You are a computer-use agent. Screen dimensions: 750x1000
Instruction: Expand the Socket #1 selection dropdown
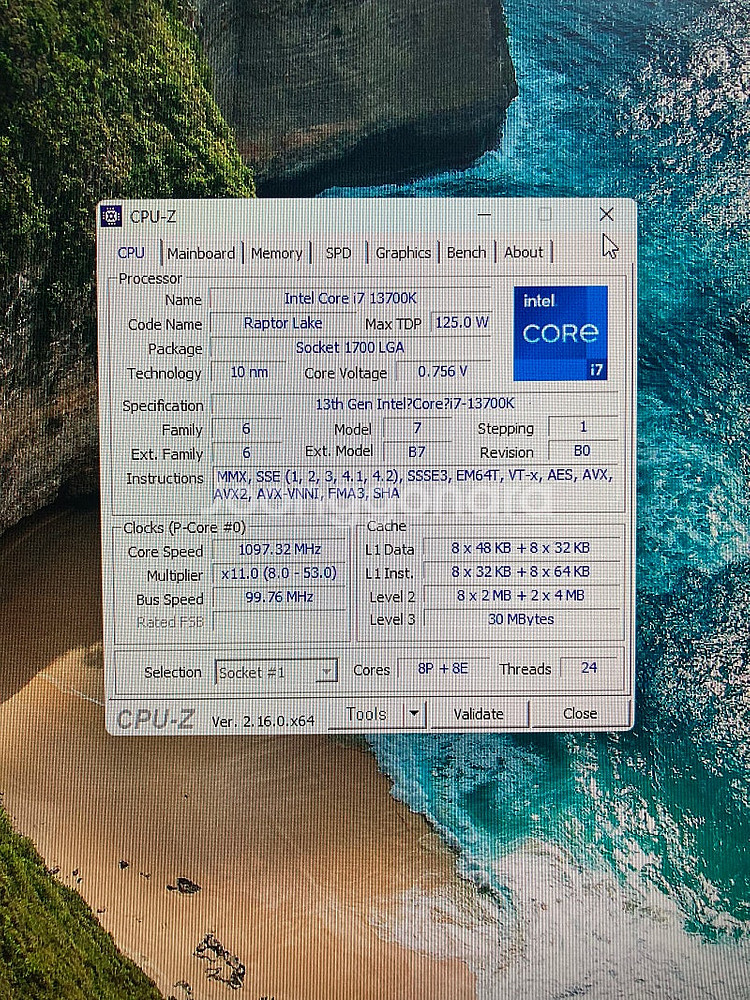pyautogui.click(x=327, y=672)
